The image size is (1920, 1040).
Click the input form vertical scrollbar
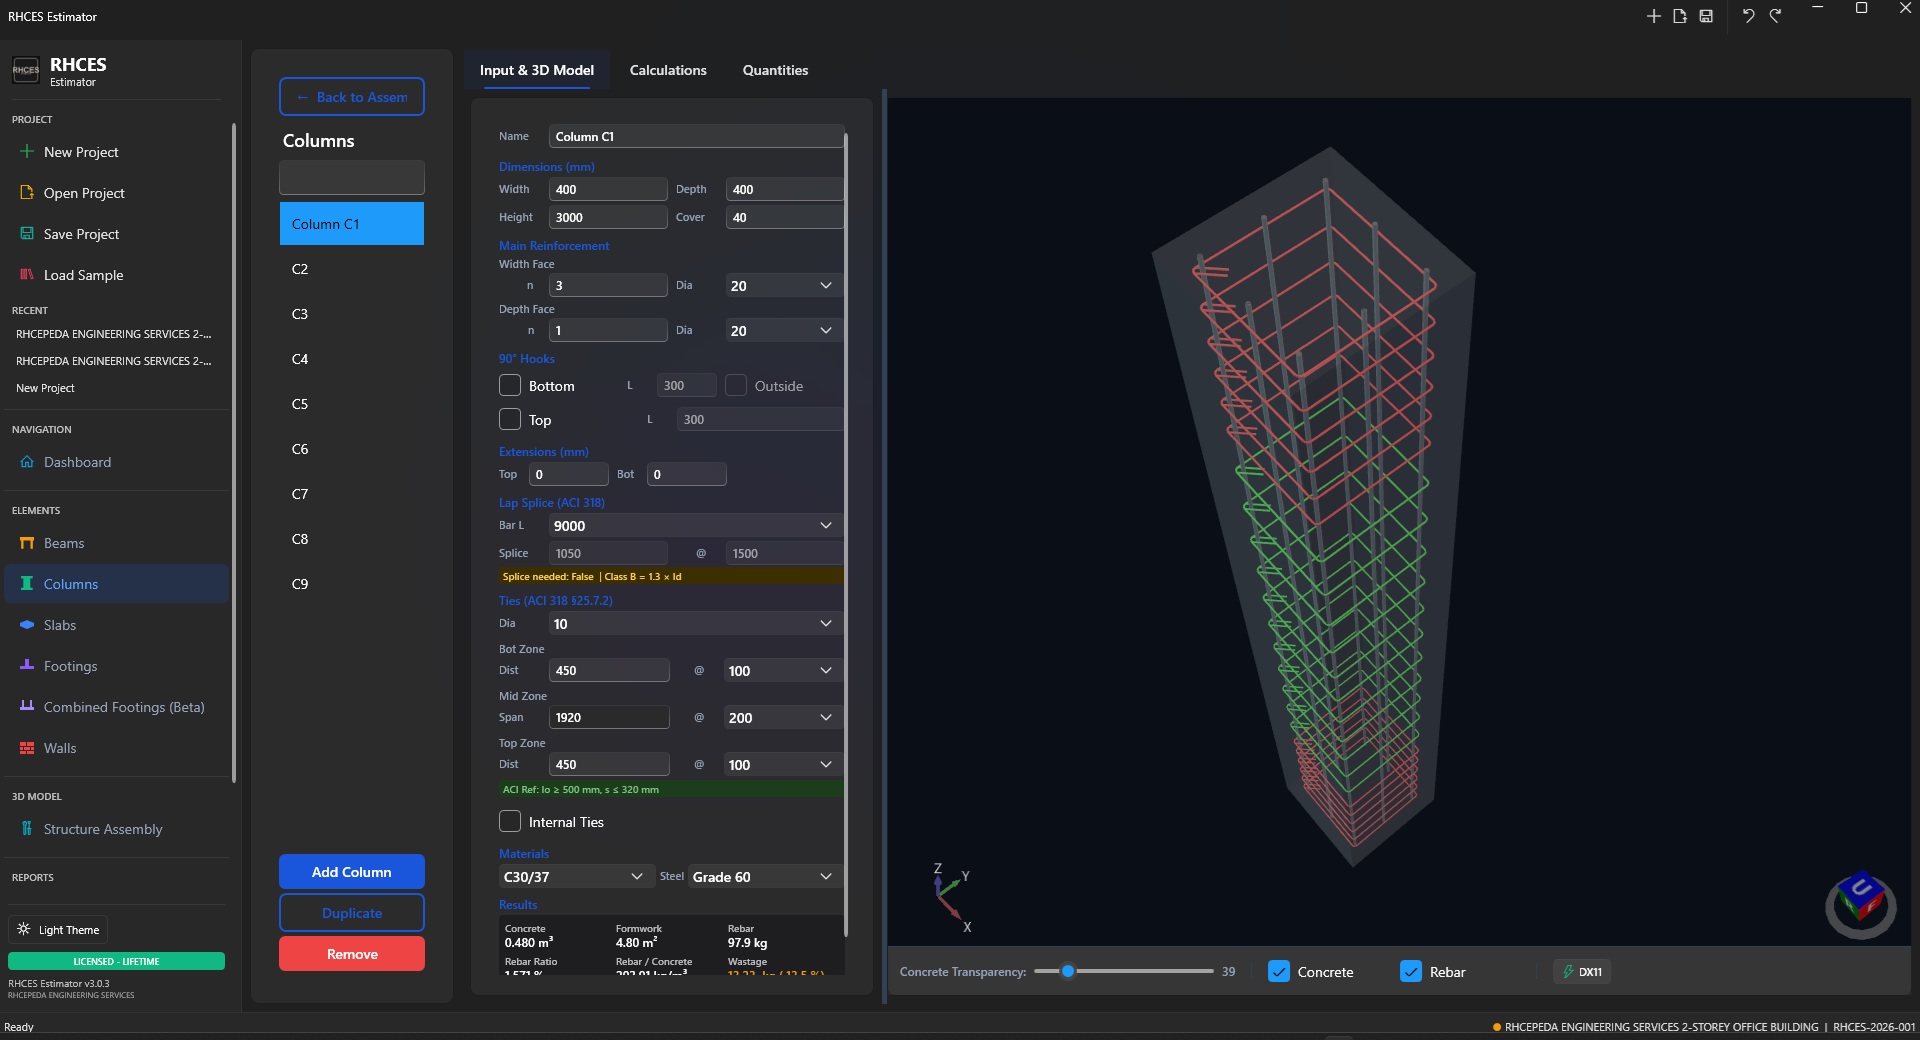click(846, 535)
